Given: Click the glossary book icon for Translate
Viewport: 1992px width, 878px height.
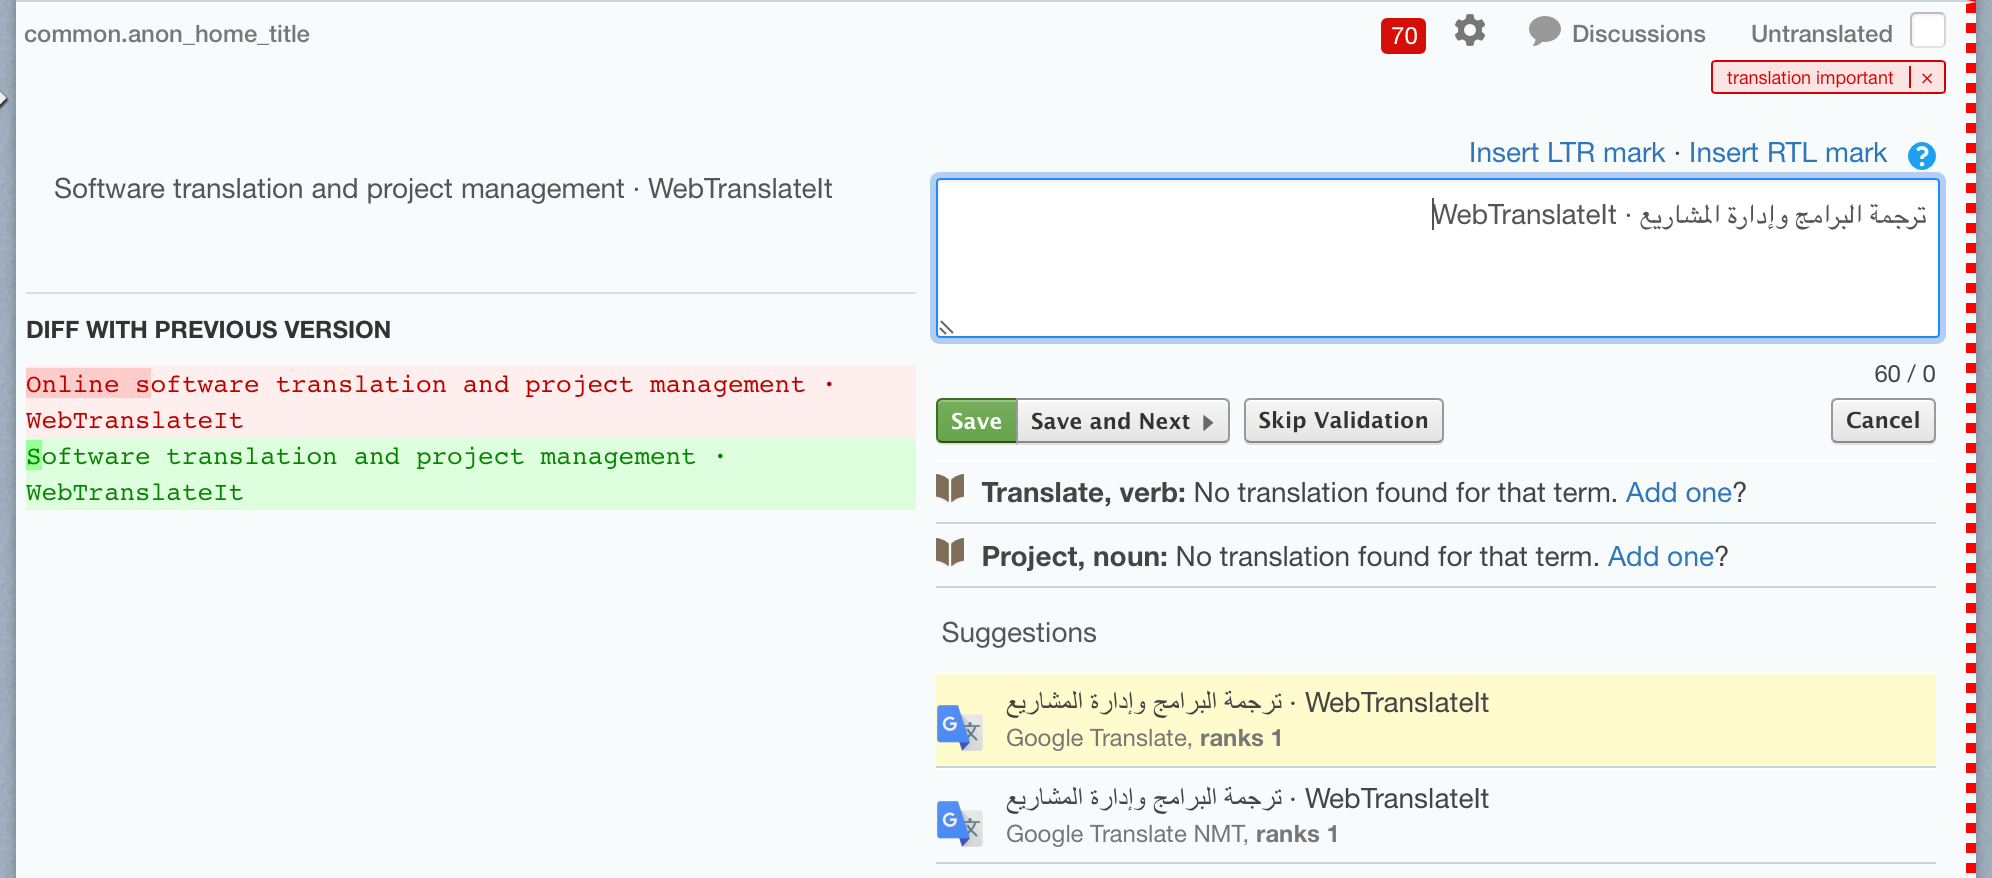Looking at the screenshot, I should coord(950,489).
